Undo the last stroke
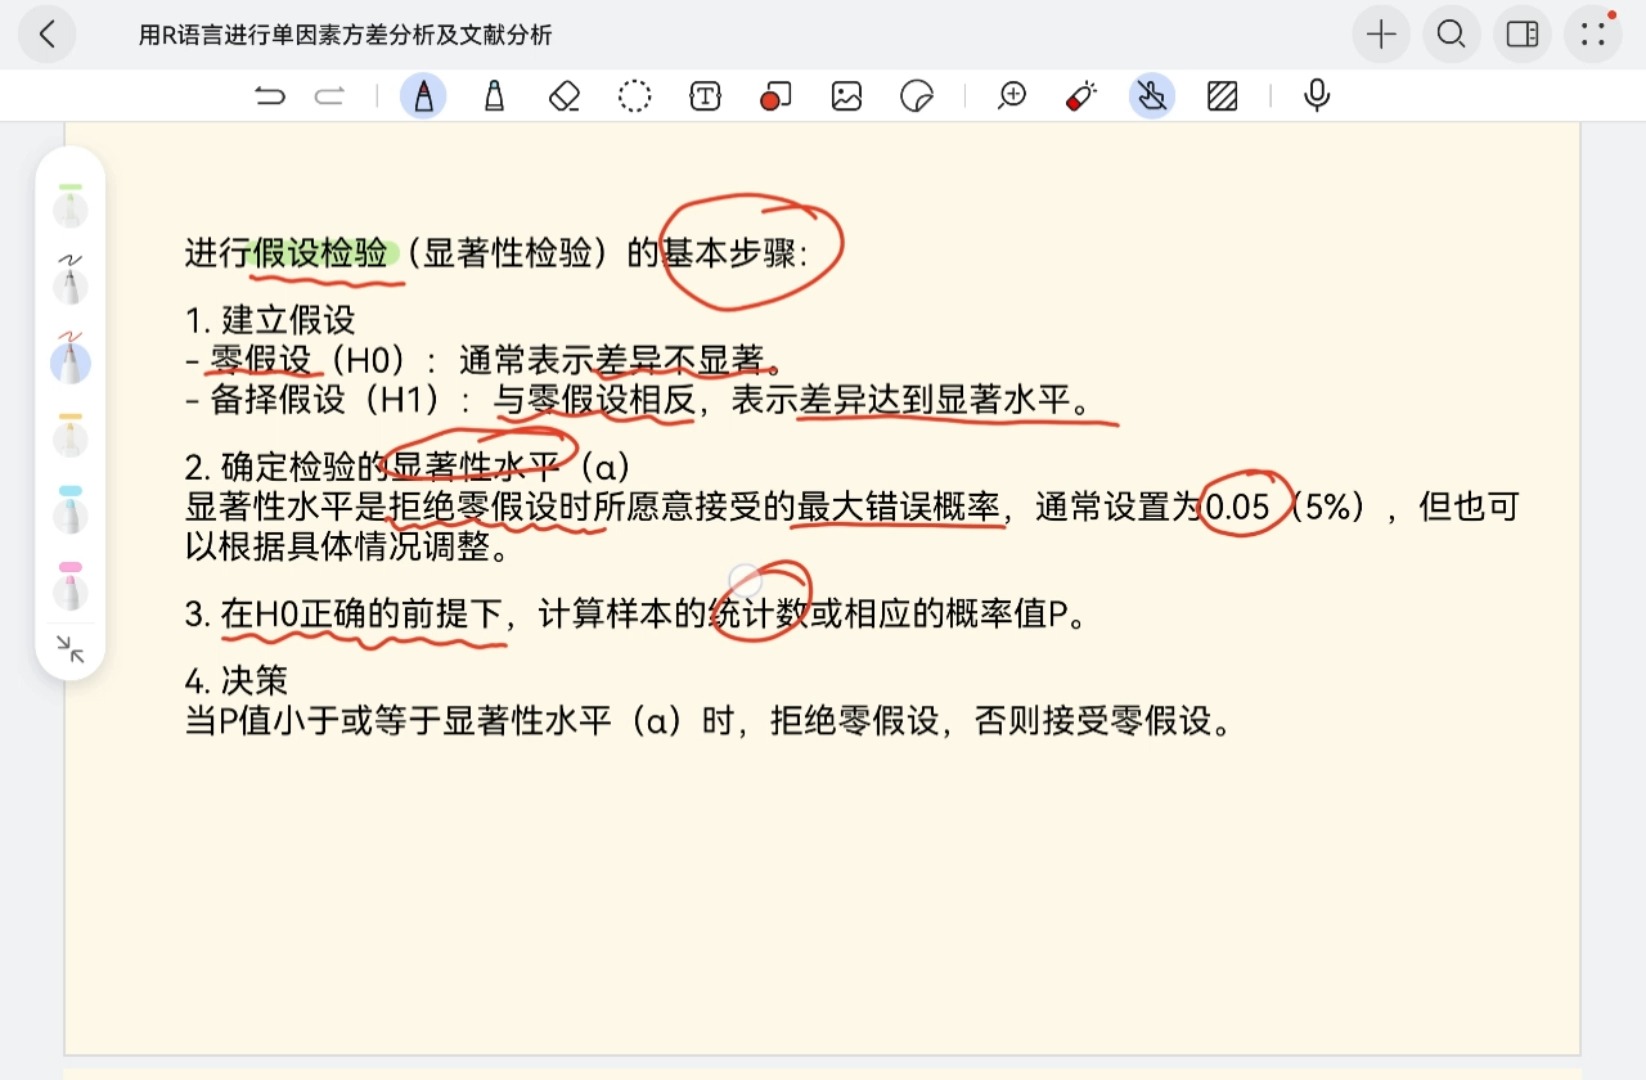 pyautogui.click(x=270, y=96)
